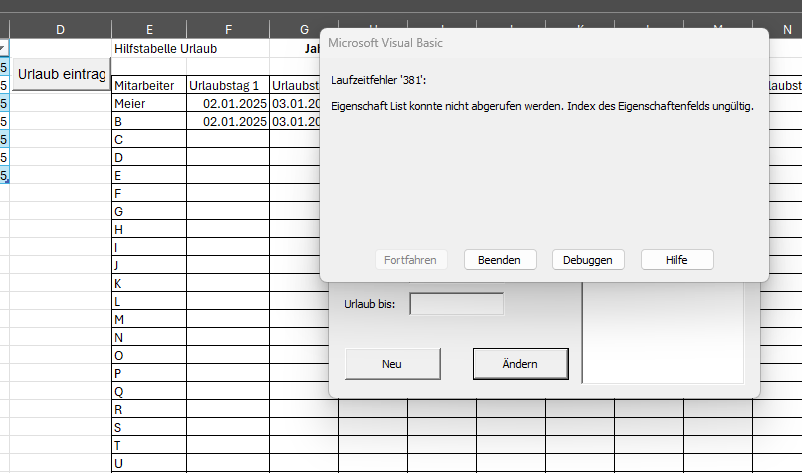Select column D header
This screenshot has width=802, height=473.
60,29
